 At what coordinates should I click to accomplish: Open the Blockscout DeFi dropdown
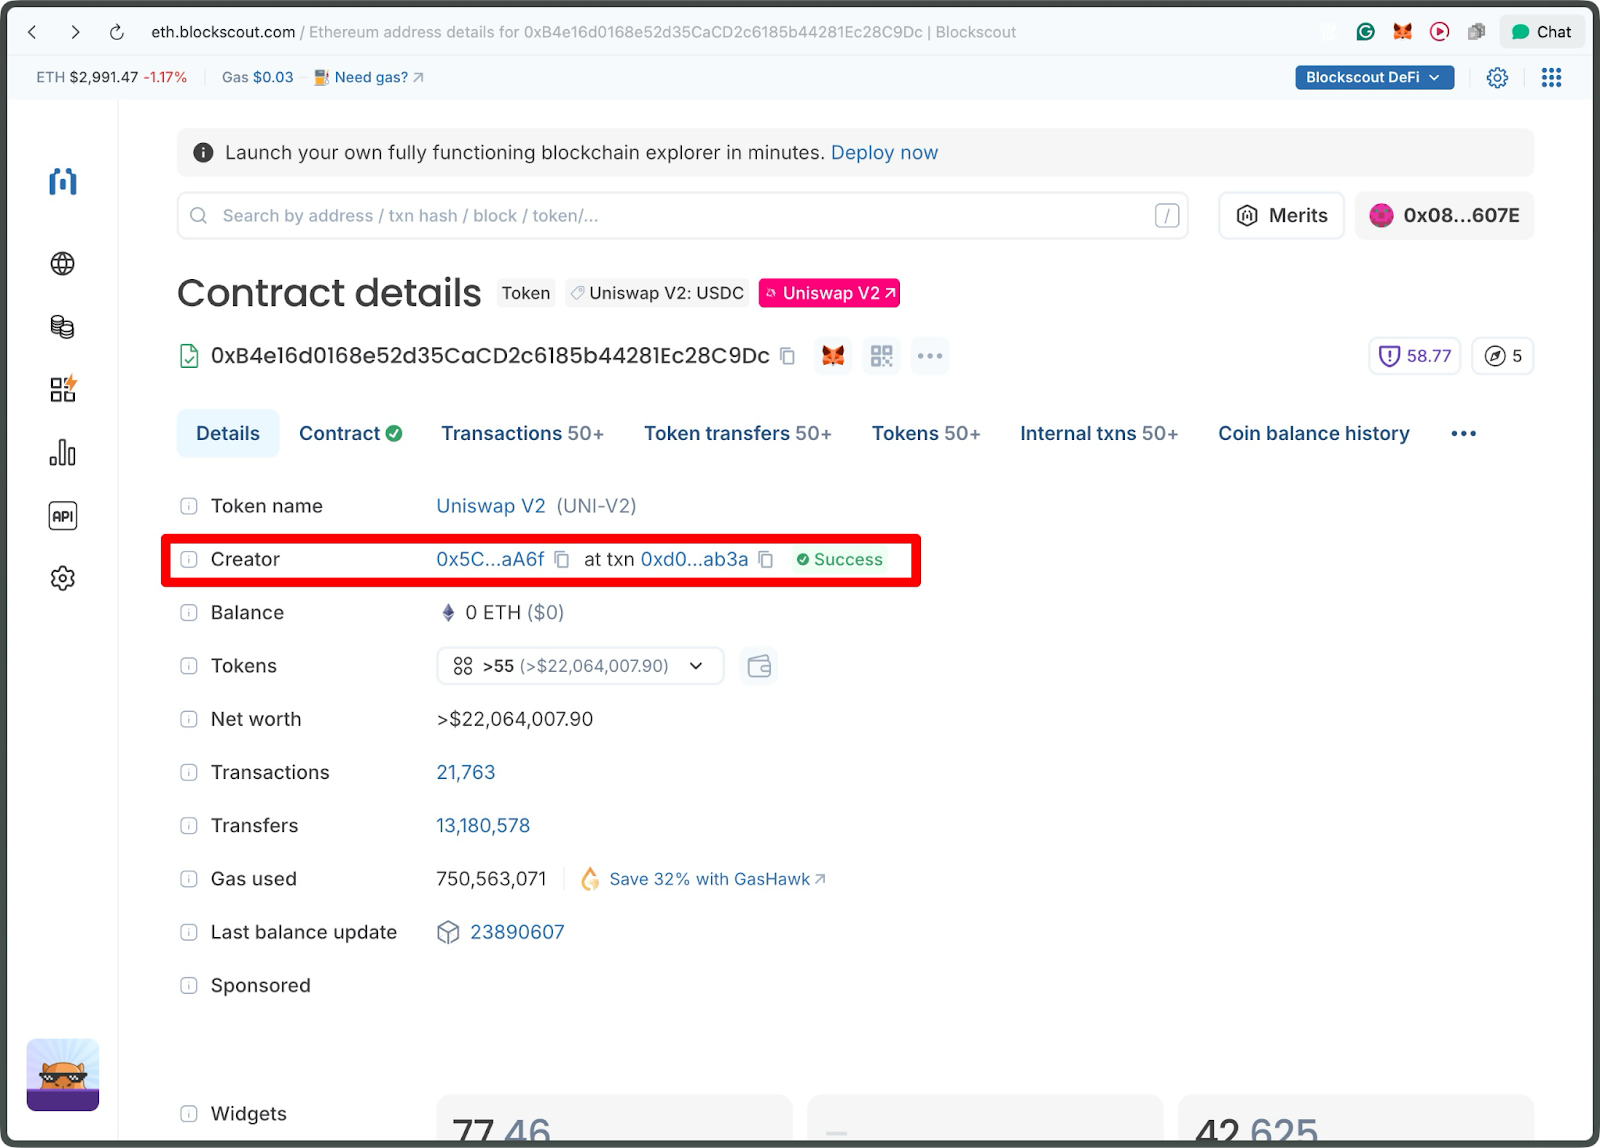[x=1373, y=77]
